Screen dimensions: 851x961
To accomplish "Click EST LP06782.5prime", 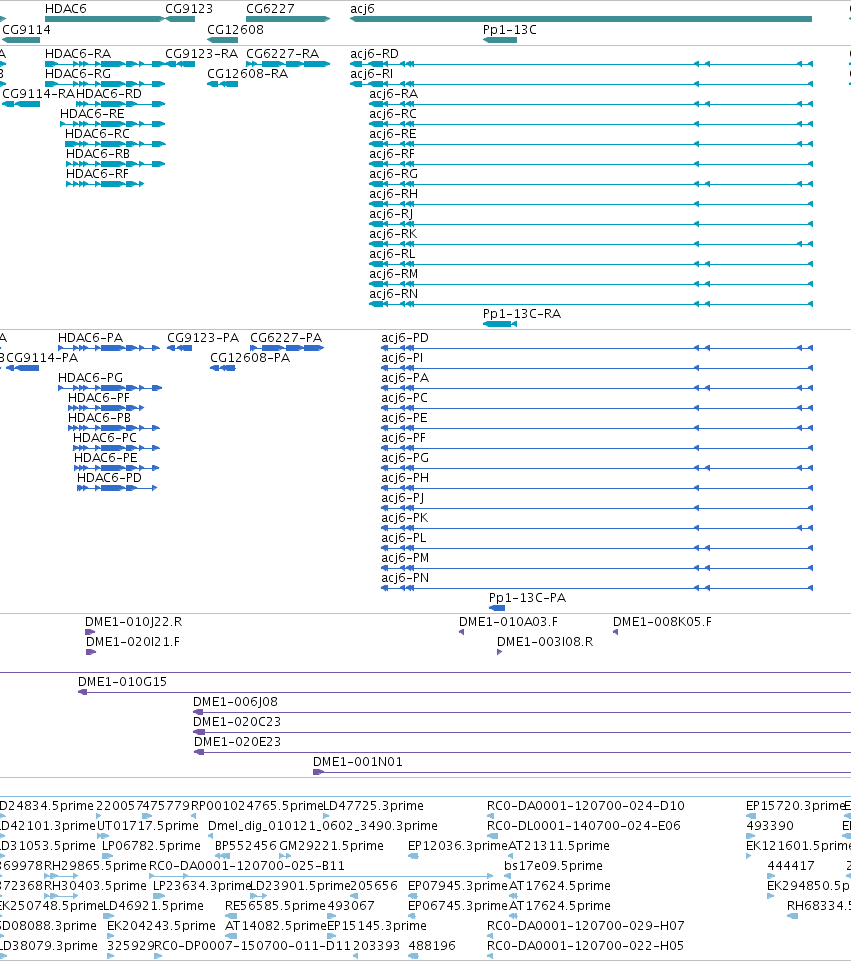I will pos(151,846).
